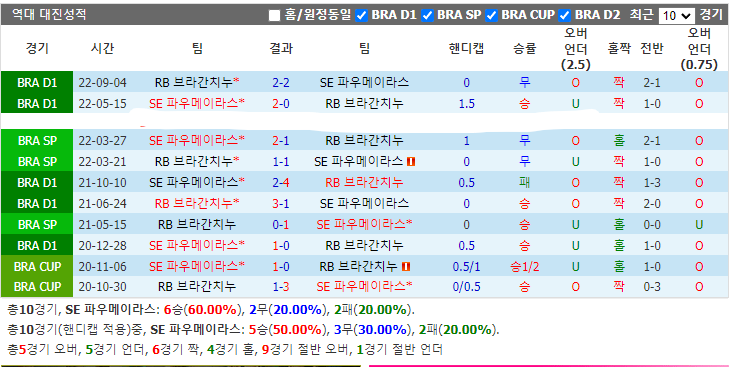Viewport: 730px width, 370px height.
Task: Click the 경기 column header
Action: [x=37, y=48]
